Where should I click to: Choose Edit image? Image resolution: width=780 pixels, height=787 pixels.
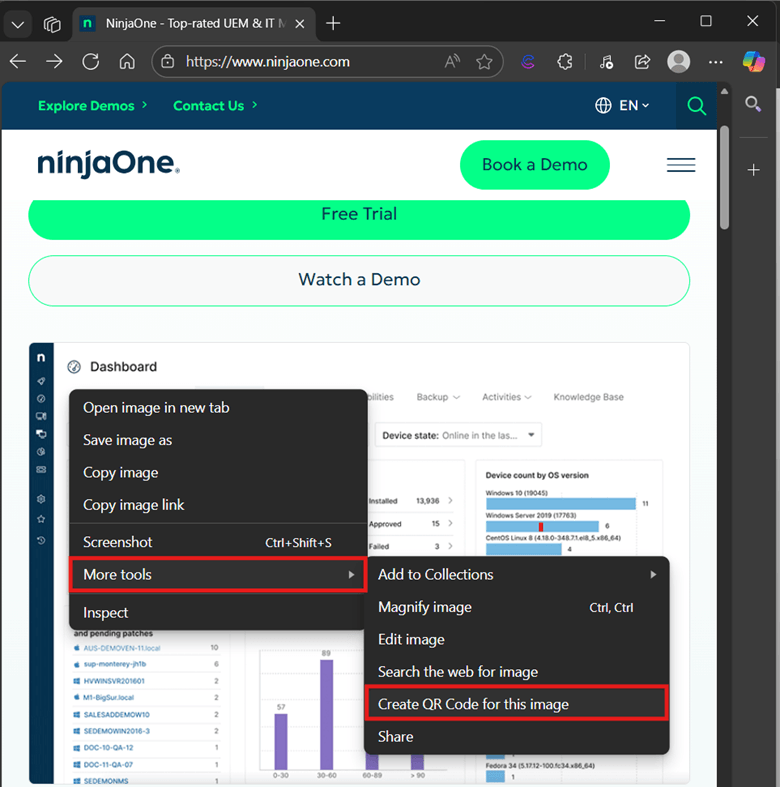pos(517,639)
